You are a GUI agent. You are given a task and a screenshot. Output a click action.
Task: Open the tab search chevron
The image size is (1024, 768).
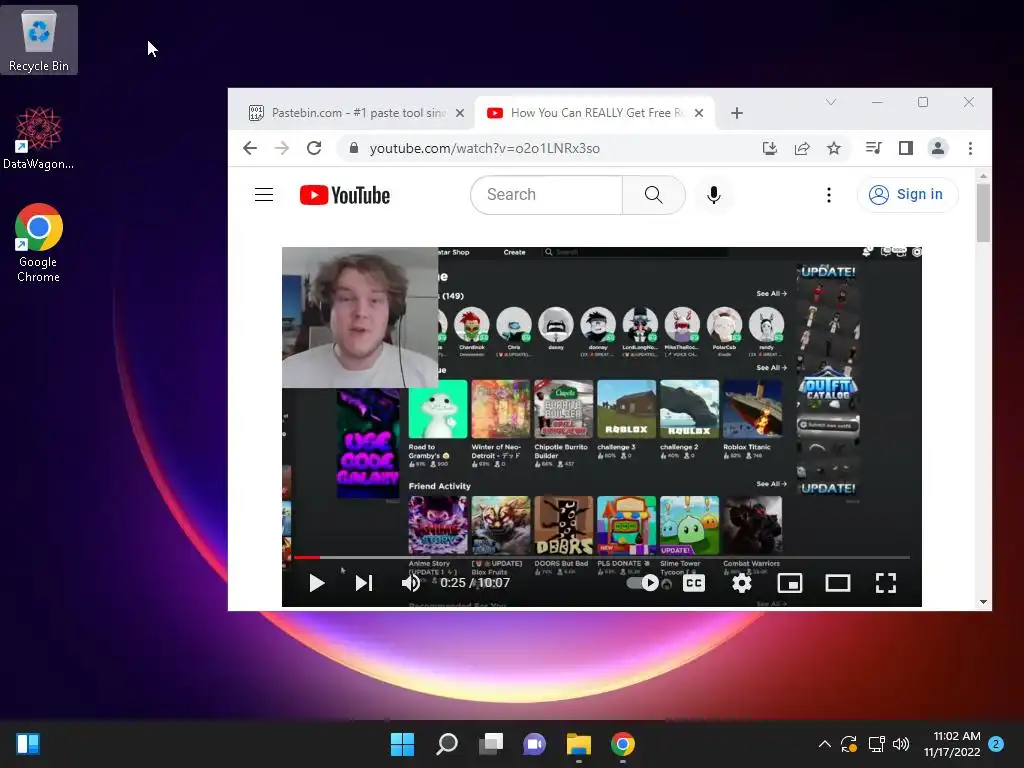tap(831, 102)
